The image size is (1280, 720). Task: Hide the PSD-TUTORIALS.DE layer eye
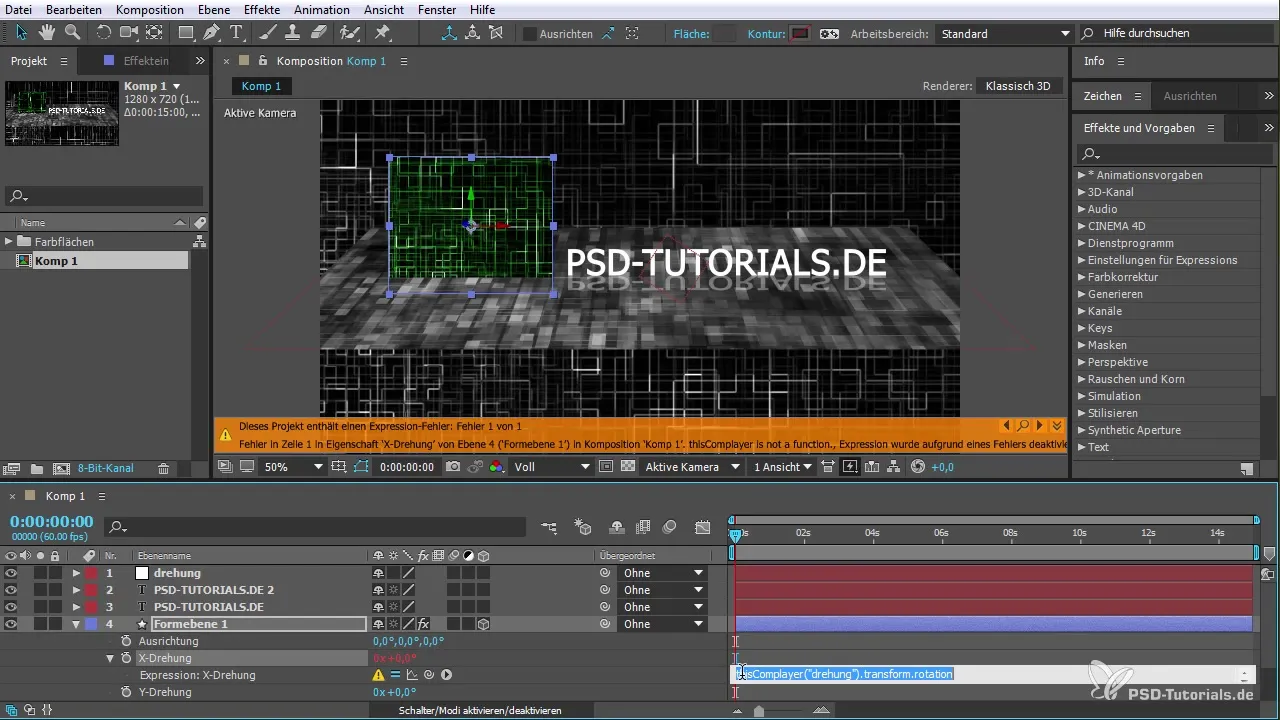pos(11,607)
